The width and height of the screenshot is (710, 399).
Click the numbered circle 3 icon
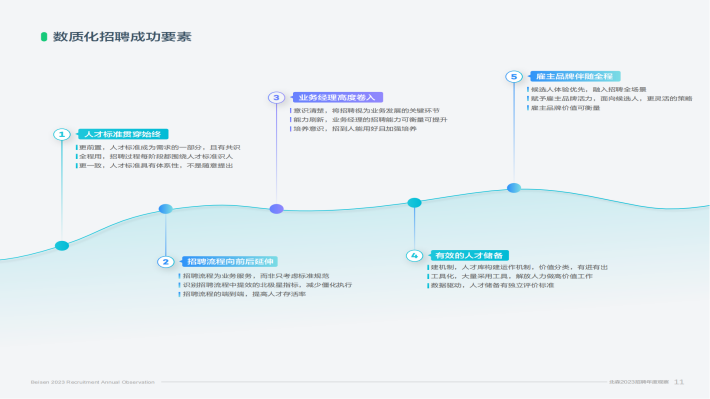[x=276, y=97]
